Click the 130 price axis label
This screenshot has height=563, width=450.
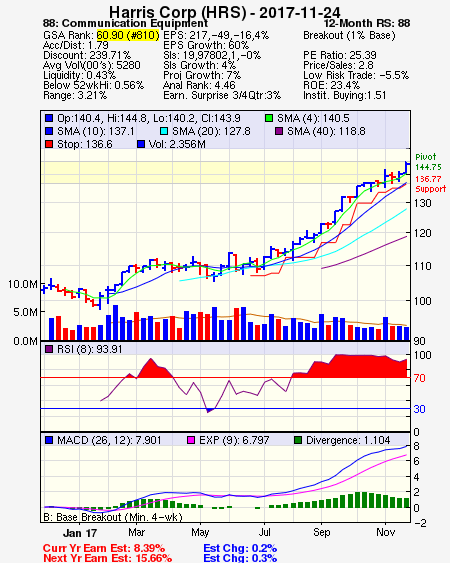[422, 203]
